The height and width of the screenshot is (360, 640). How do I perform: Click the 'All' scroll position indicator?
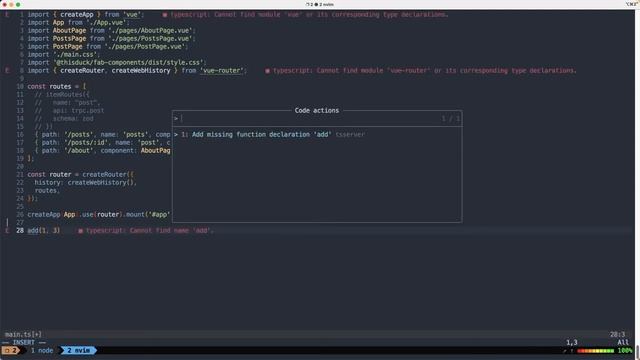[623, 342]
